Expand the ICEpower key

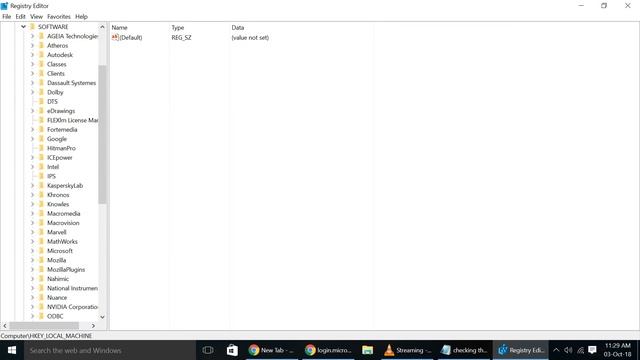point(32,158)
